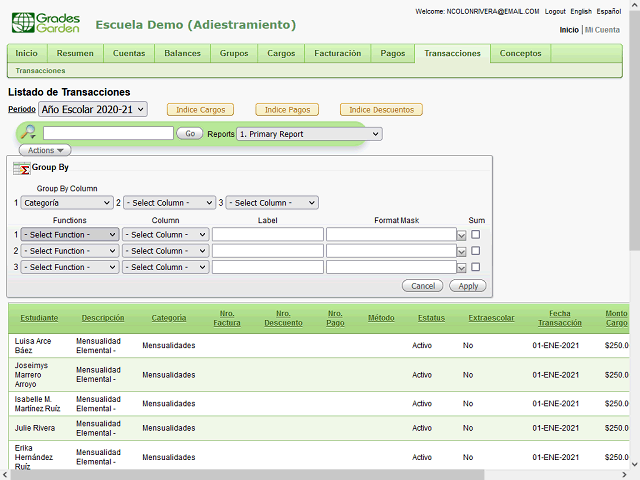Sort by the Categoría column header

[x=169, y=318]
